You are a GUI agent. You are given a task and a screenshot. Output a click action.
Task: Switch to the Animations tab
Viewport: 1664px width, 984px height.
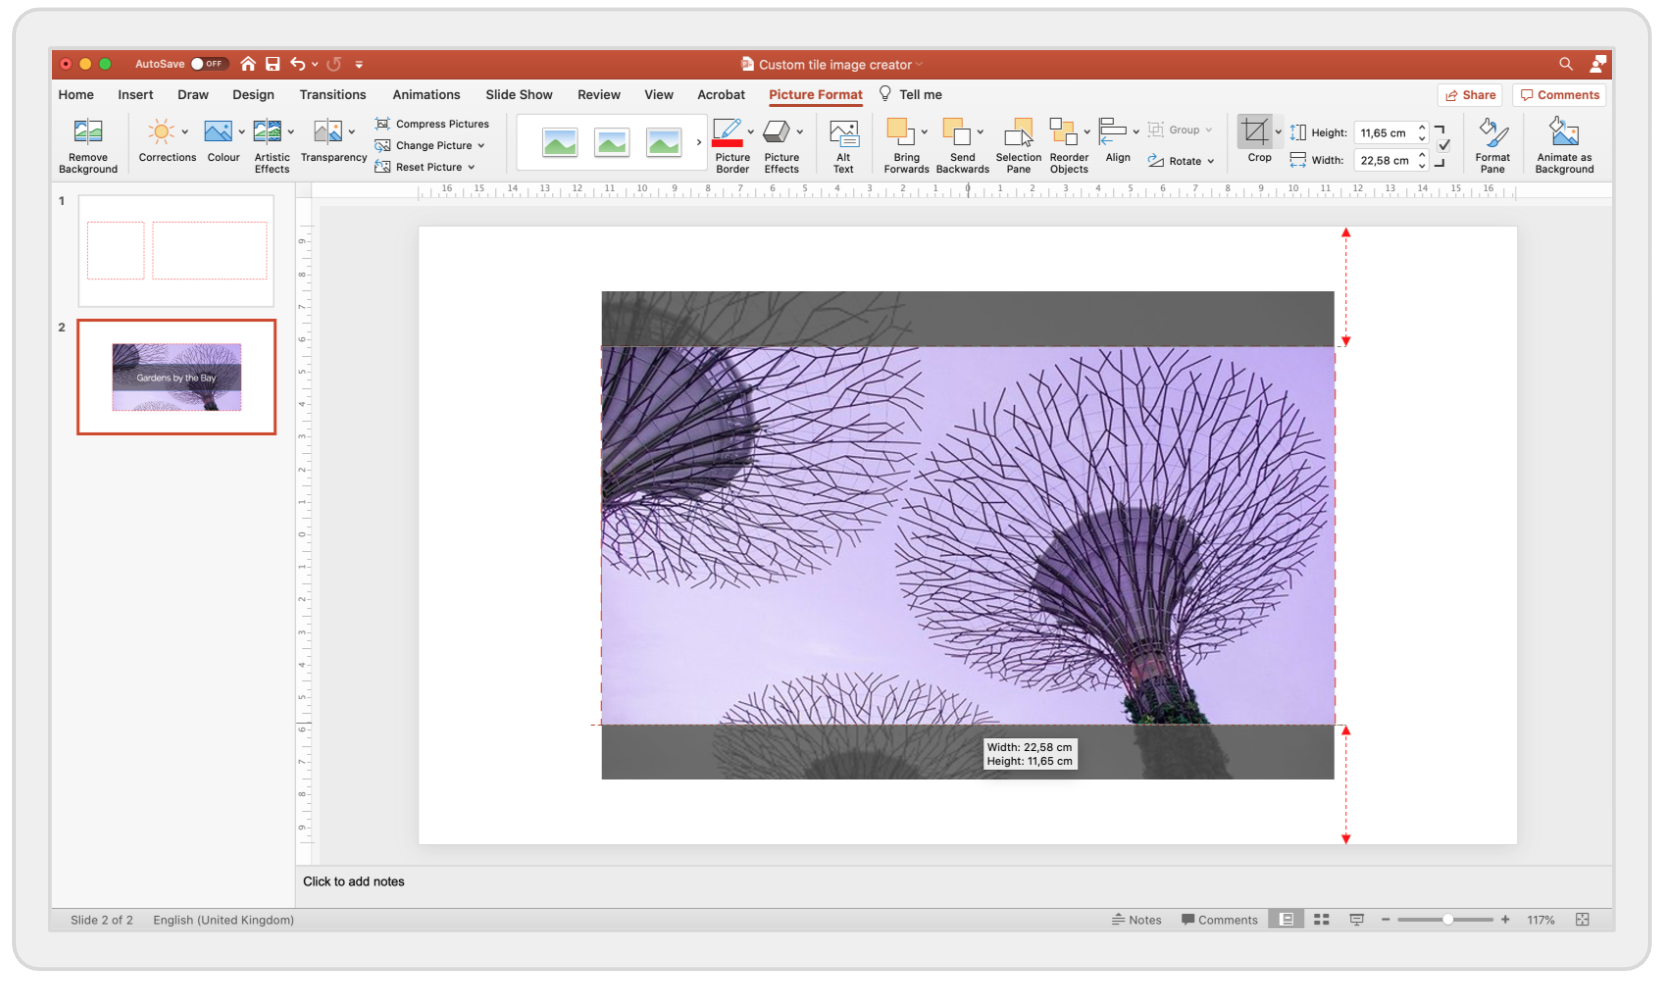[x=426, y=94]
